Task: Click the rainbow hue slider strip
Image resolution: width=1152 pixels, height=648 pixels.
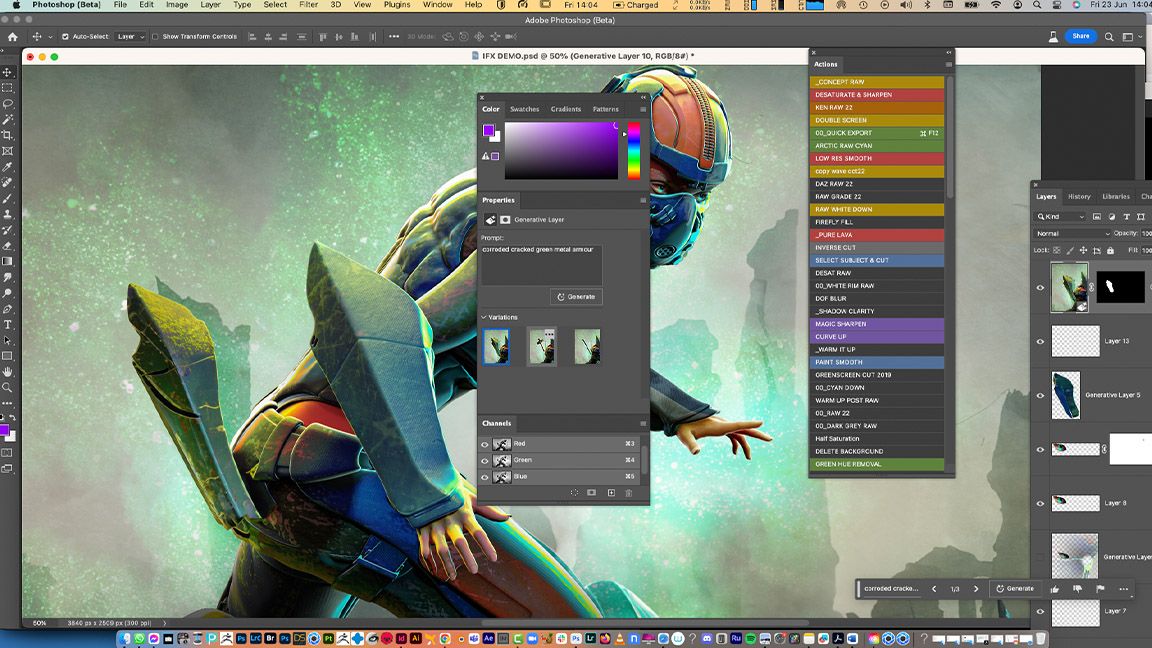Action: pyautogui.click(x=633, y=151)
